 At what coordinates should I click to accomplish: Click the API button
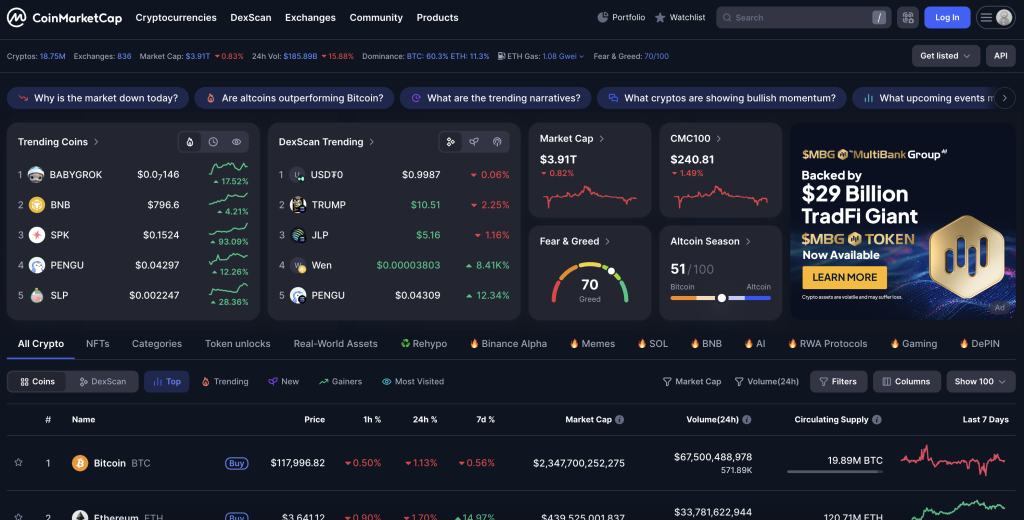(x=1000, y=56)
